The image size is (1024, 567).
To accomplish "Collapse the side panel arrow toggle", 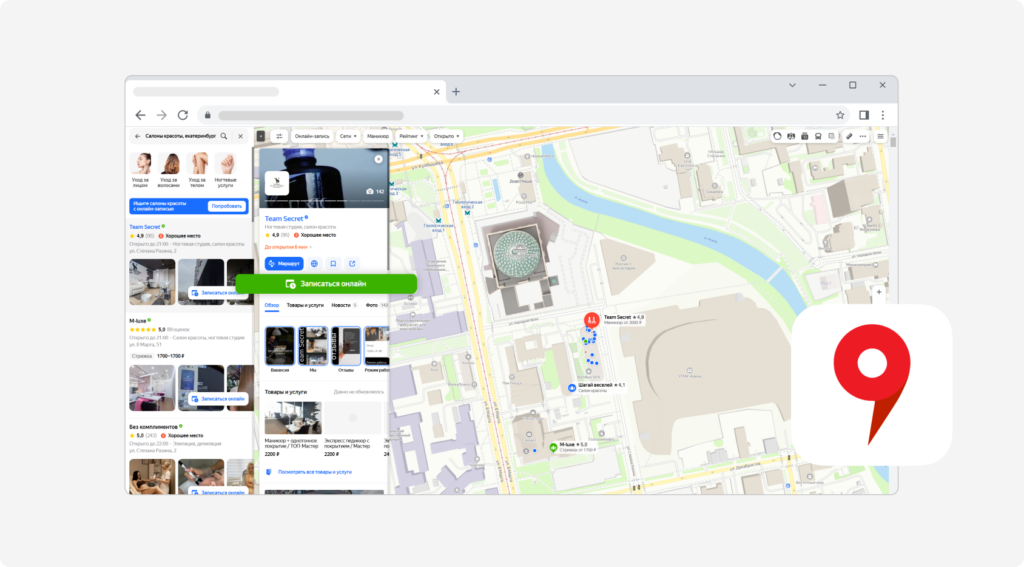I will (x=261, y=136).
